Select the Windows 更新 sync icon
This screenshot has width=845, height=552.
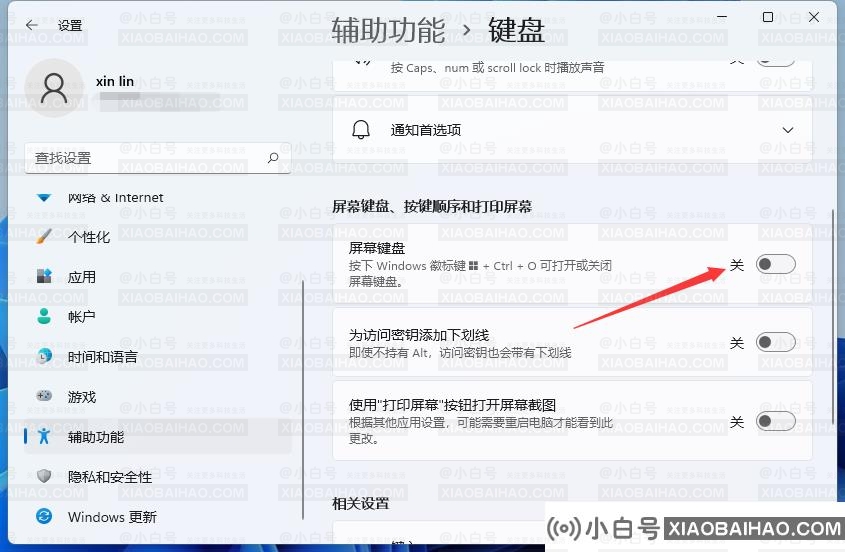tap(44, 516)
